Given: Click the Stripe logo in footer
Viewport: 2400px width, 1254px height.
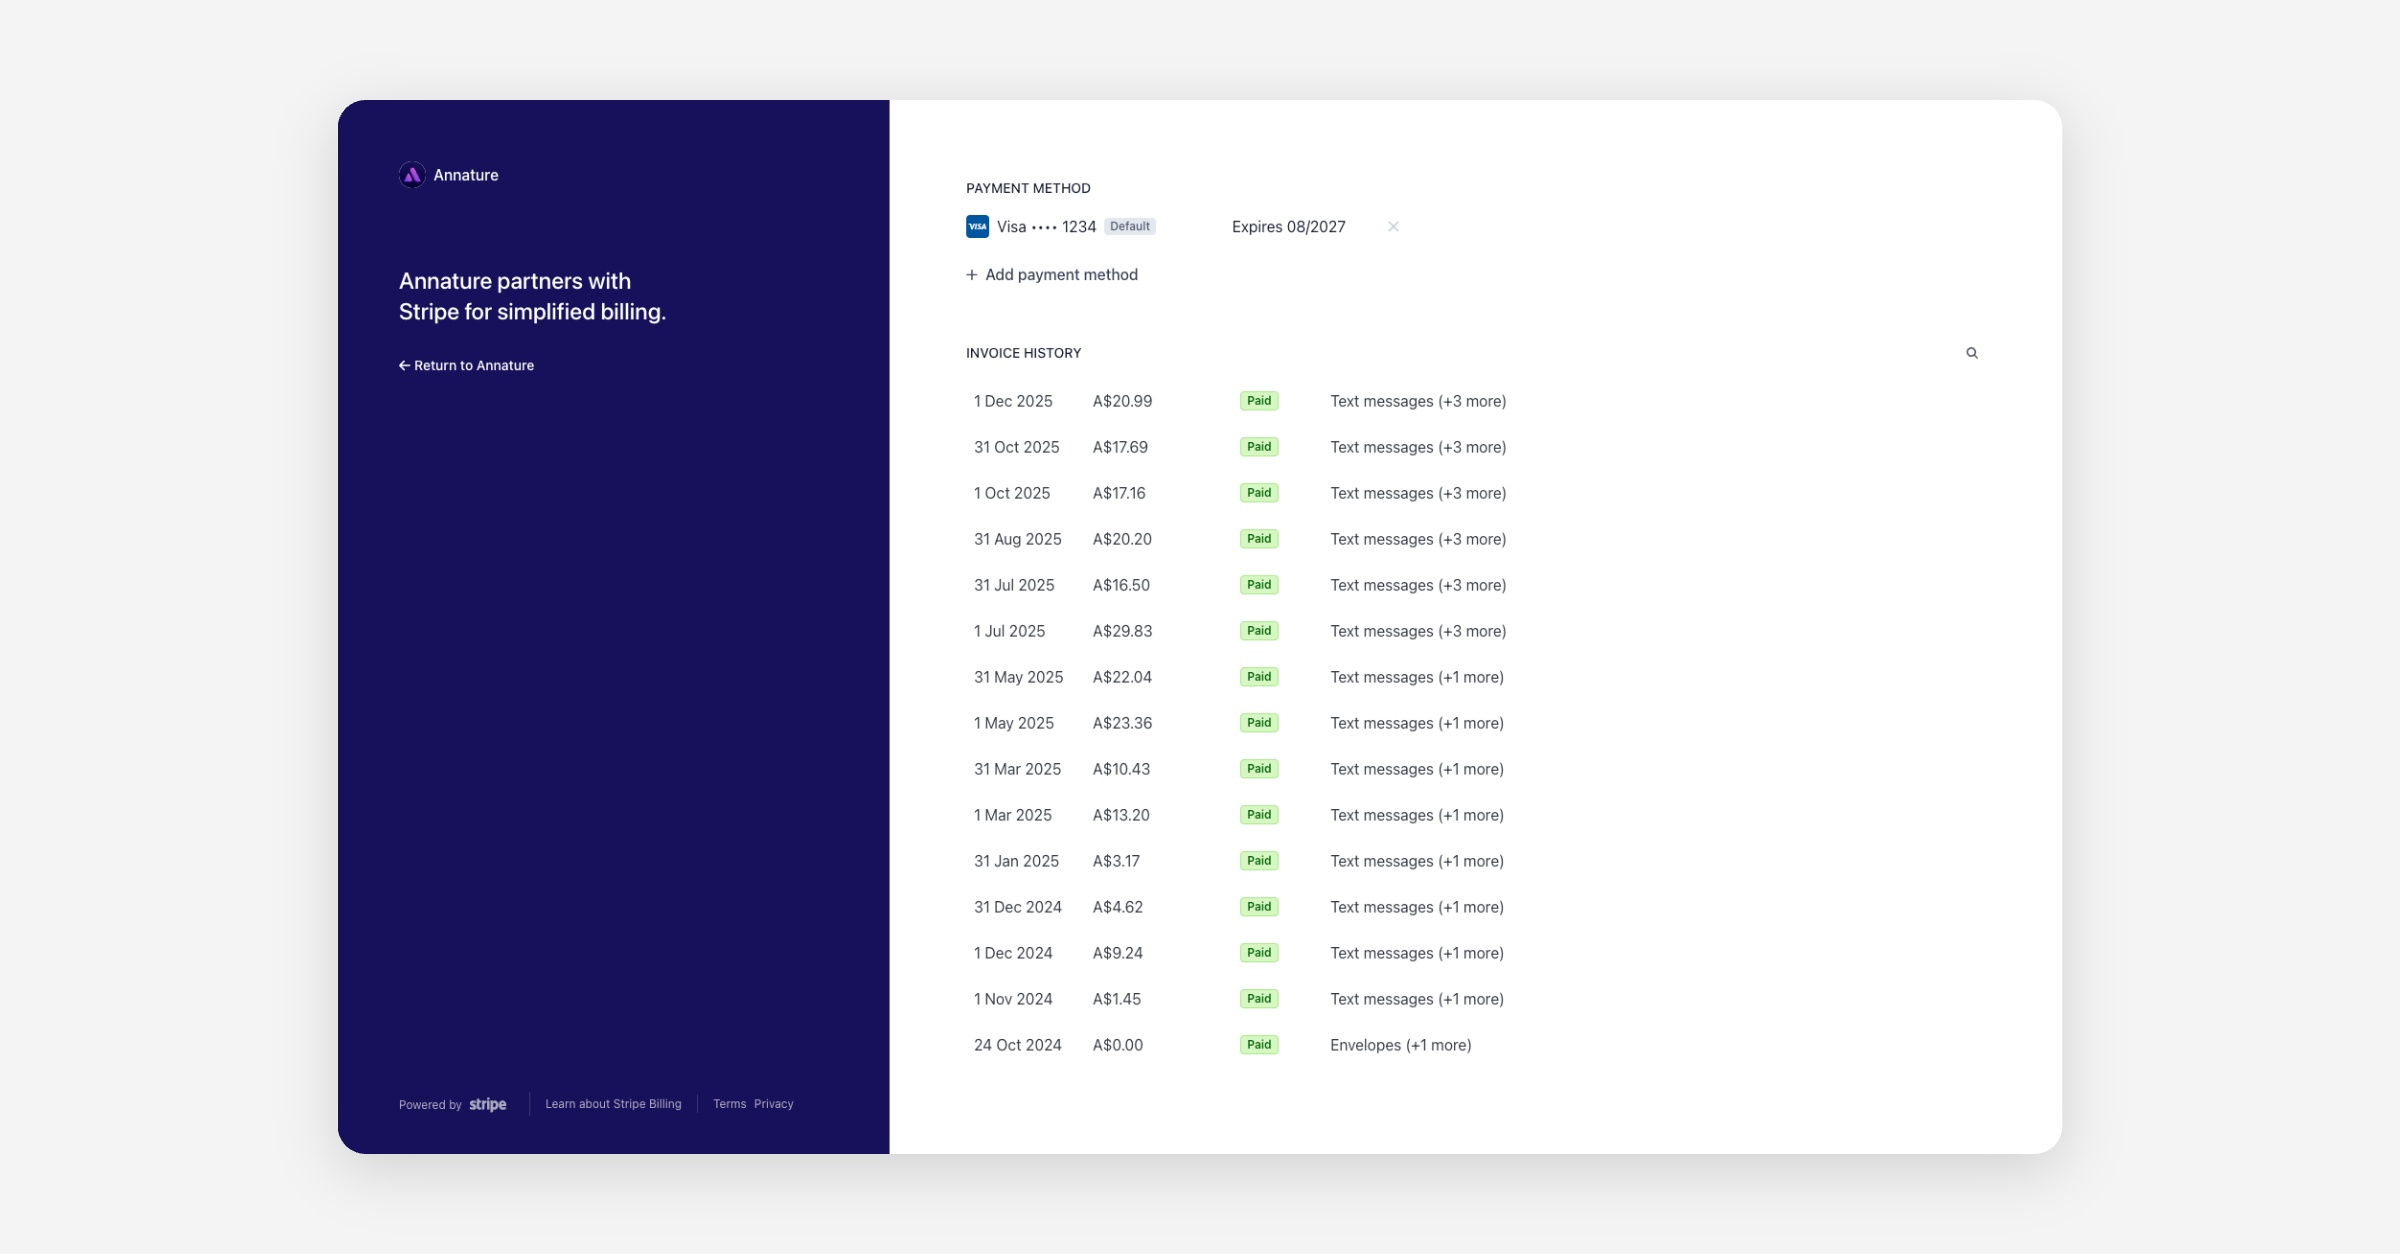Looking at the screenshot, I should 488,1104.
